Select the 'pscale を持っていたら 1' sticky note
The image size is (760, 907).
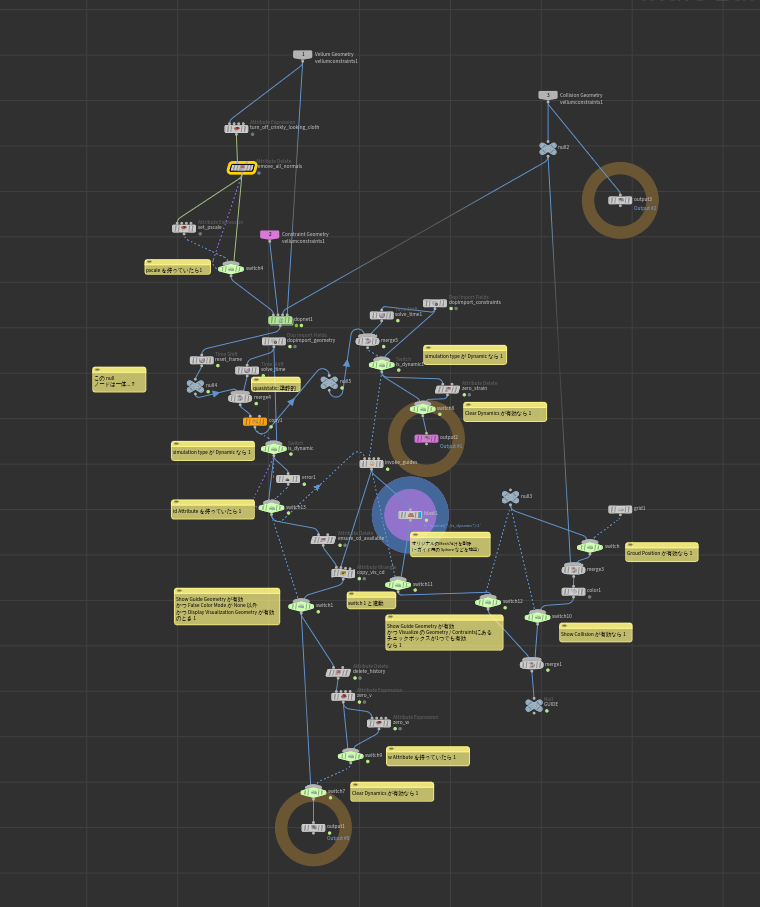coord(178,267)
